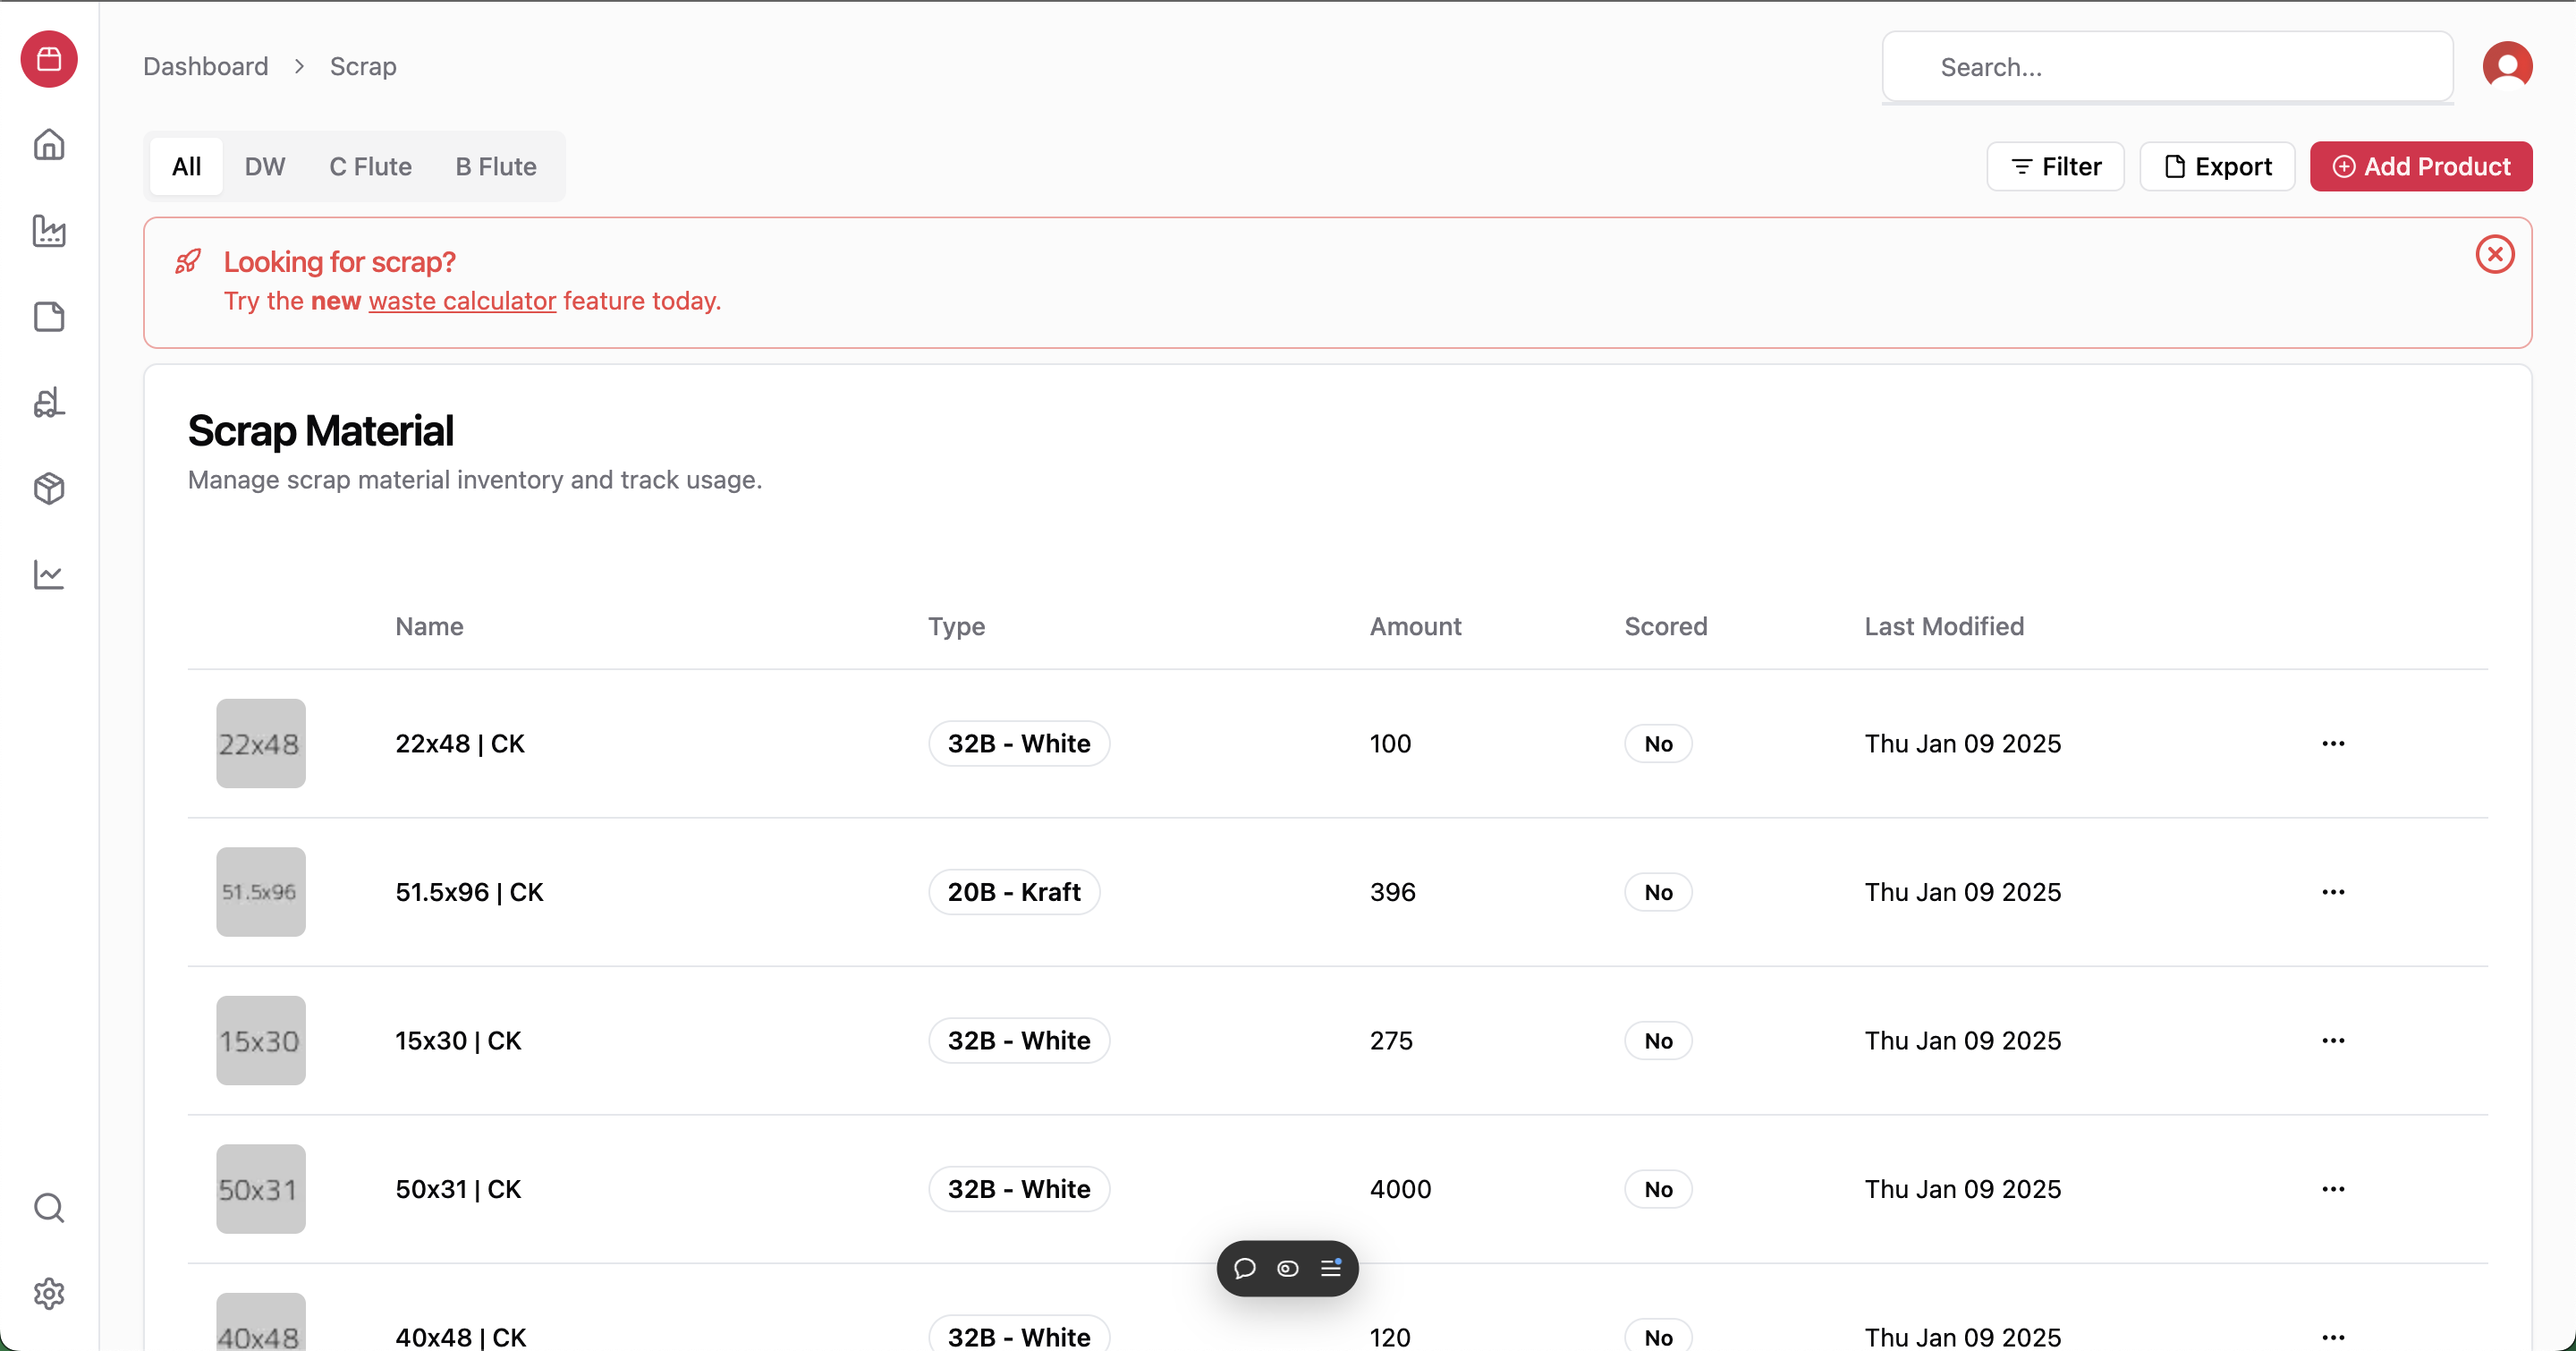Viewport: 2576px width, 1351px height.
Task: Open the line chart analytics icon
Action: 49,575
